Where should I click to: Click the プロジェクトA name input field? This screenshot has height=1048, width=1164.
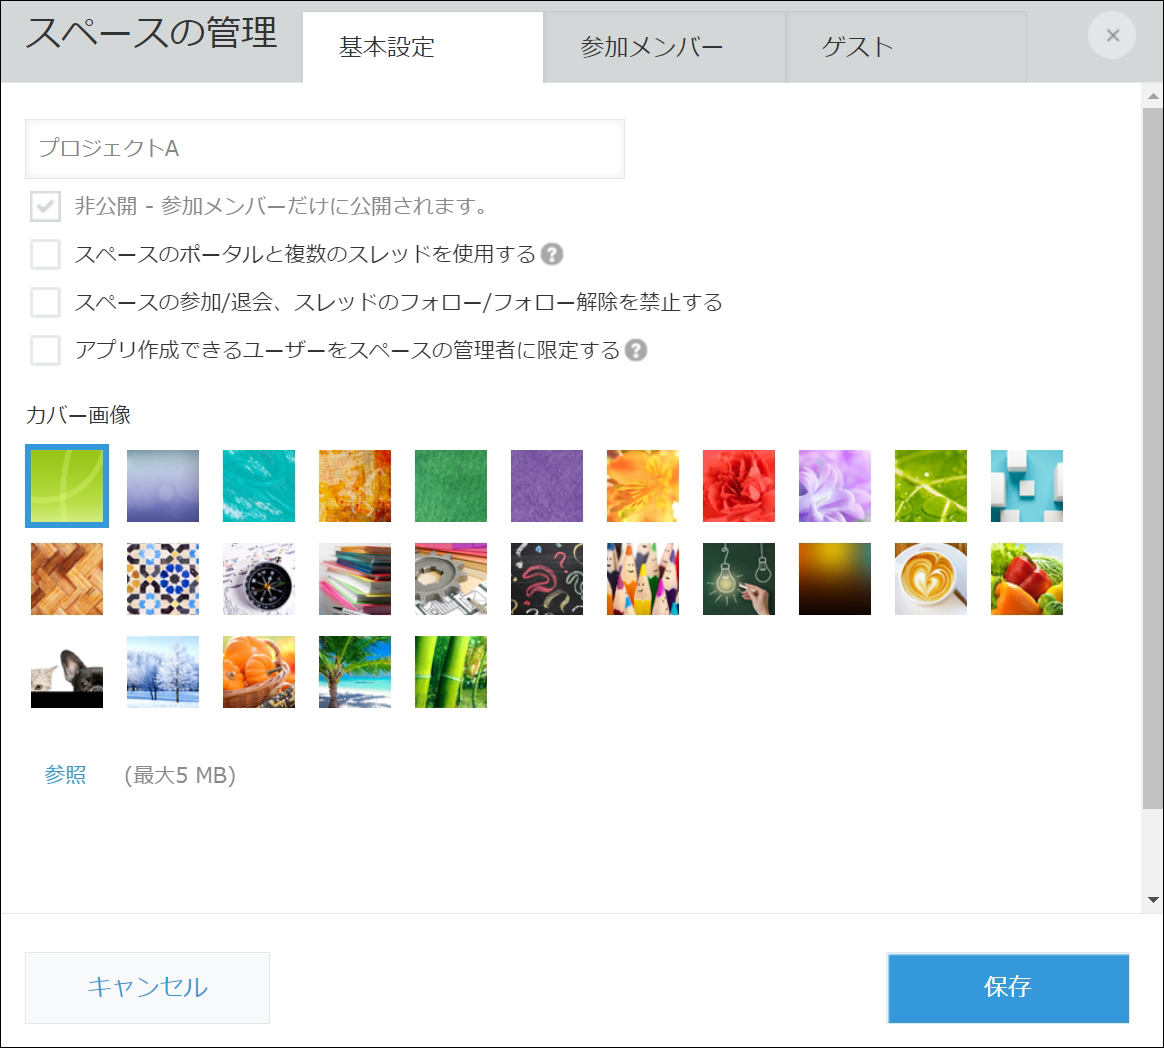(x=325, y=148)
